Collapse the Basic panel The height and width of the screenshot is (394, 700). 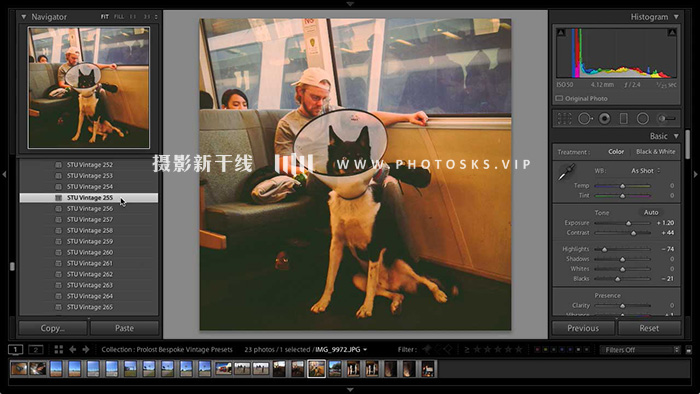click(x=676, y=136)
